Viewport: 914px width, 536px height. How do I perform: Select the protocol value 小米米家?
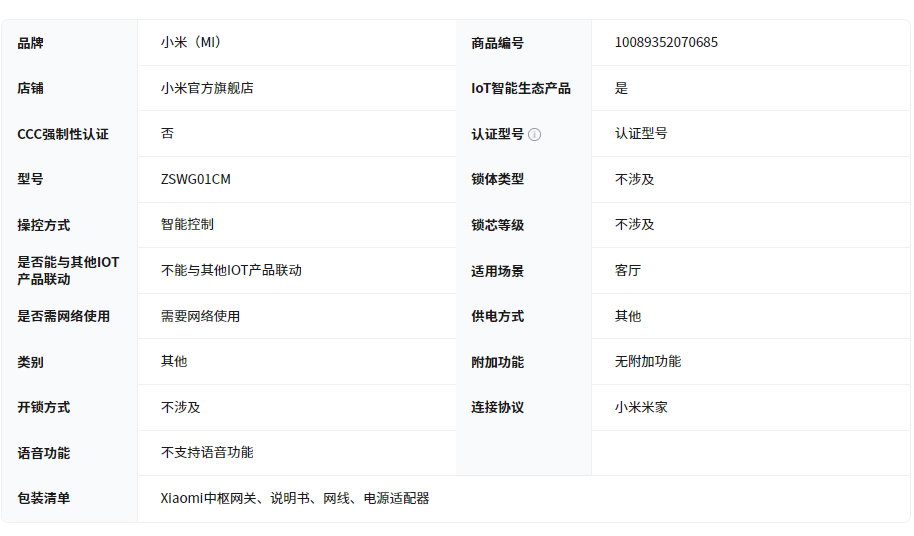point(641,407)
